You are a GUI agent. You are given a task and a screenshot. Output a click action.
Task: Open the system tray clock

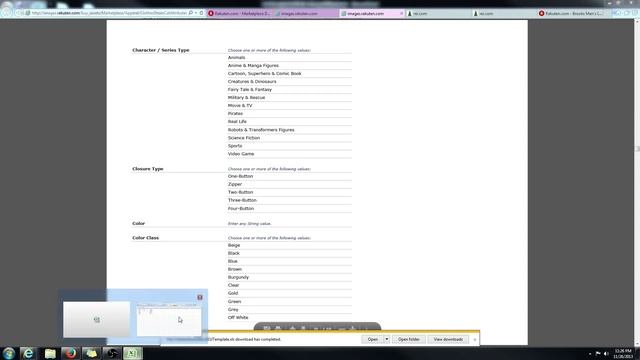tap(623, 353)
